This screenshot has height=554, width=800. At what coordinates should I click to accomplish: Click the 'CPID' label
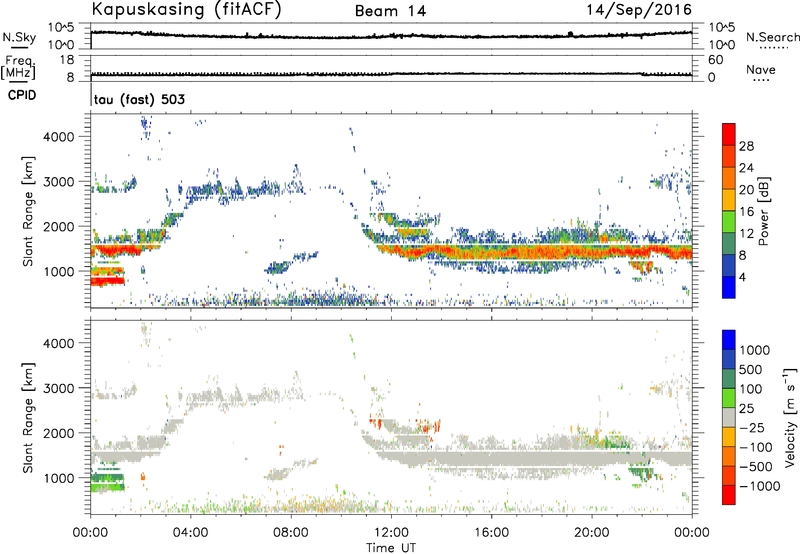coord(22,95)
